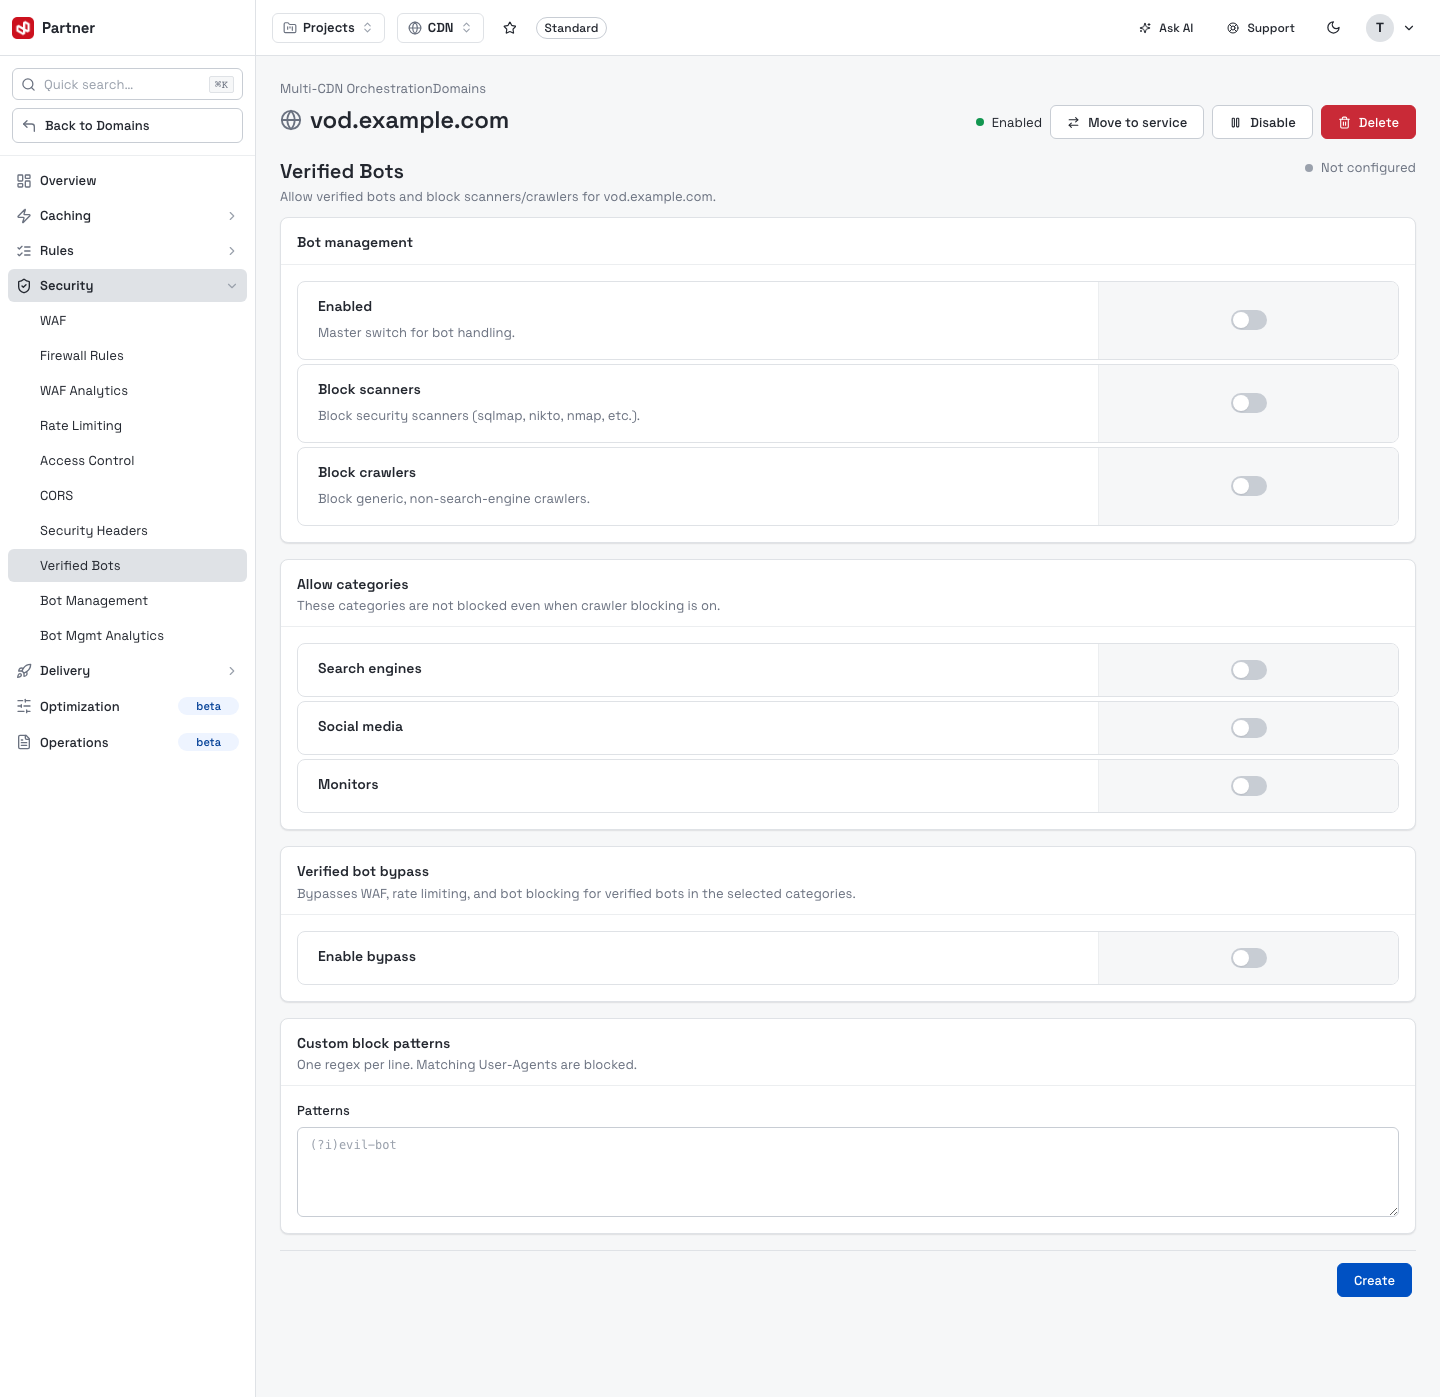Viewport: 1440px width, 1397px height.
Task: Click the favorite star icon
Action: (510, 28)
